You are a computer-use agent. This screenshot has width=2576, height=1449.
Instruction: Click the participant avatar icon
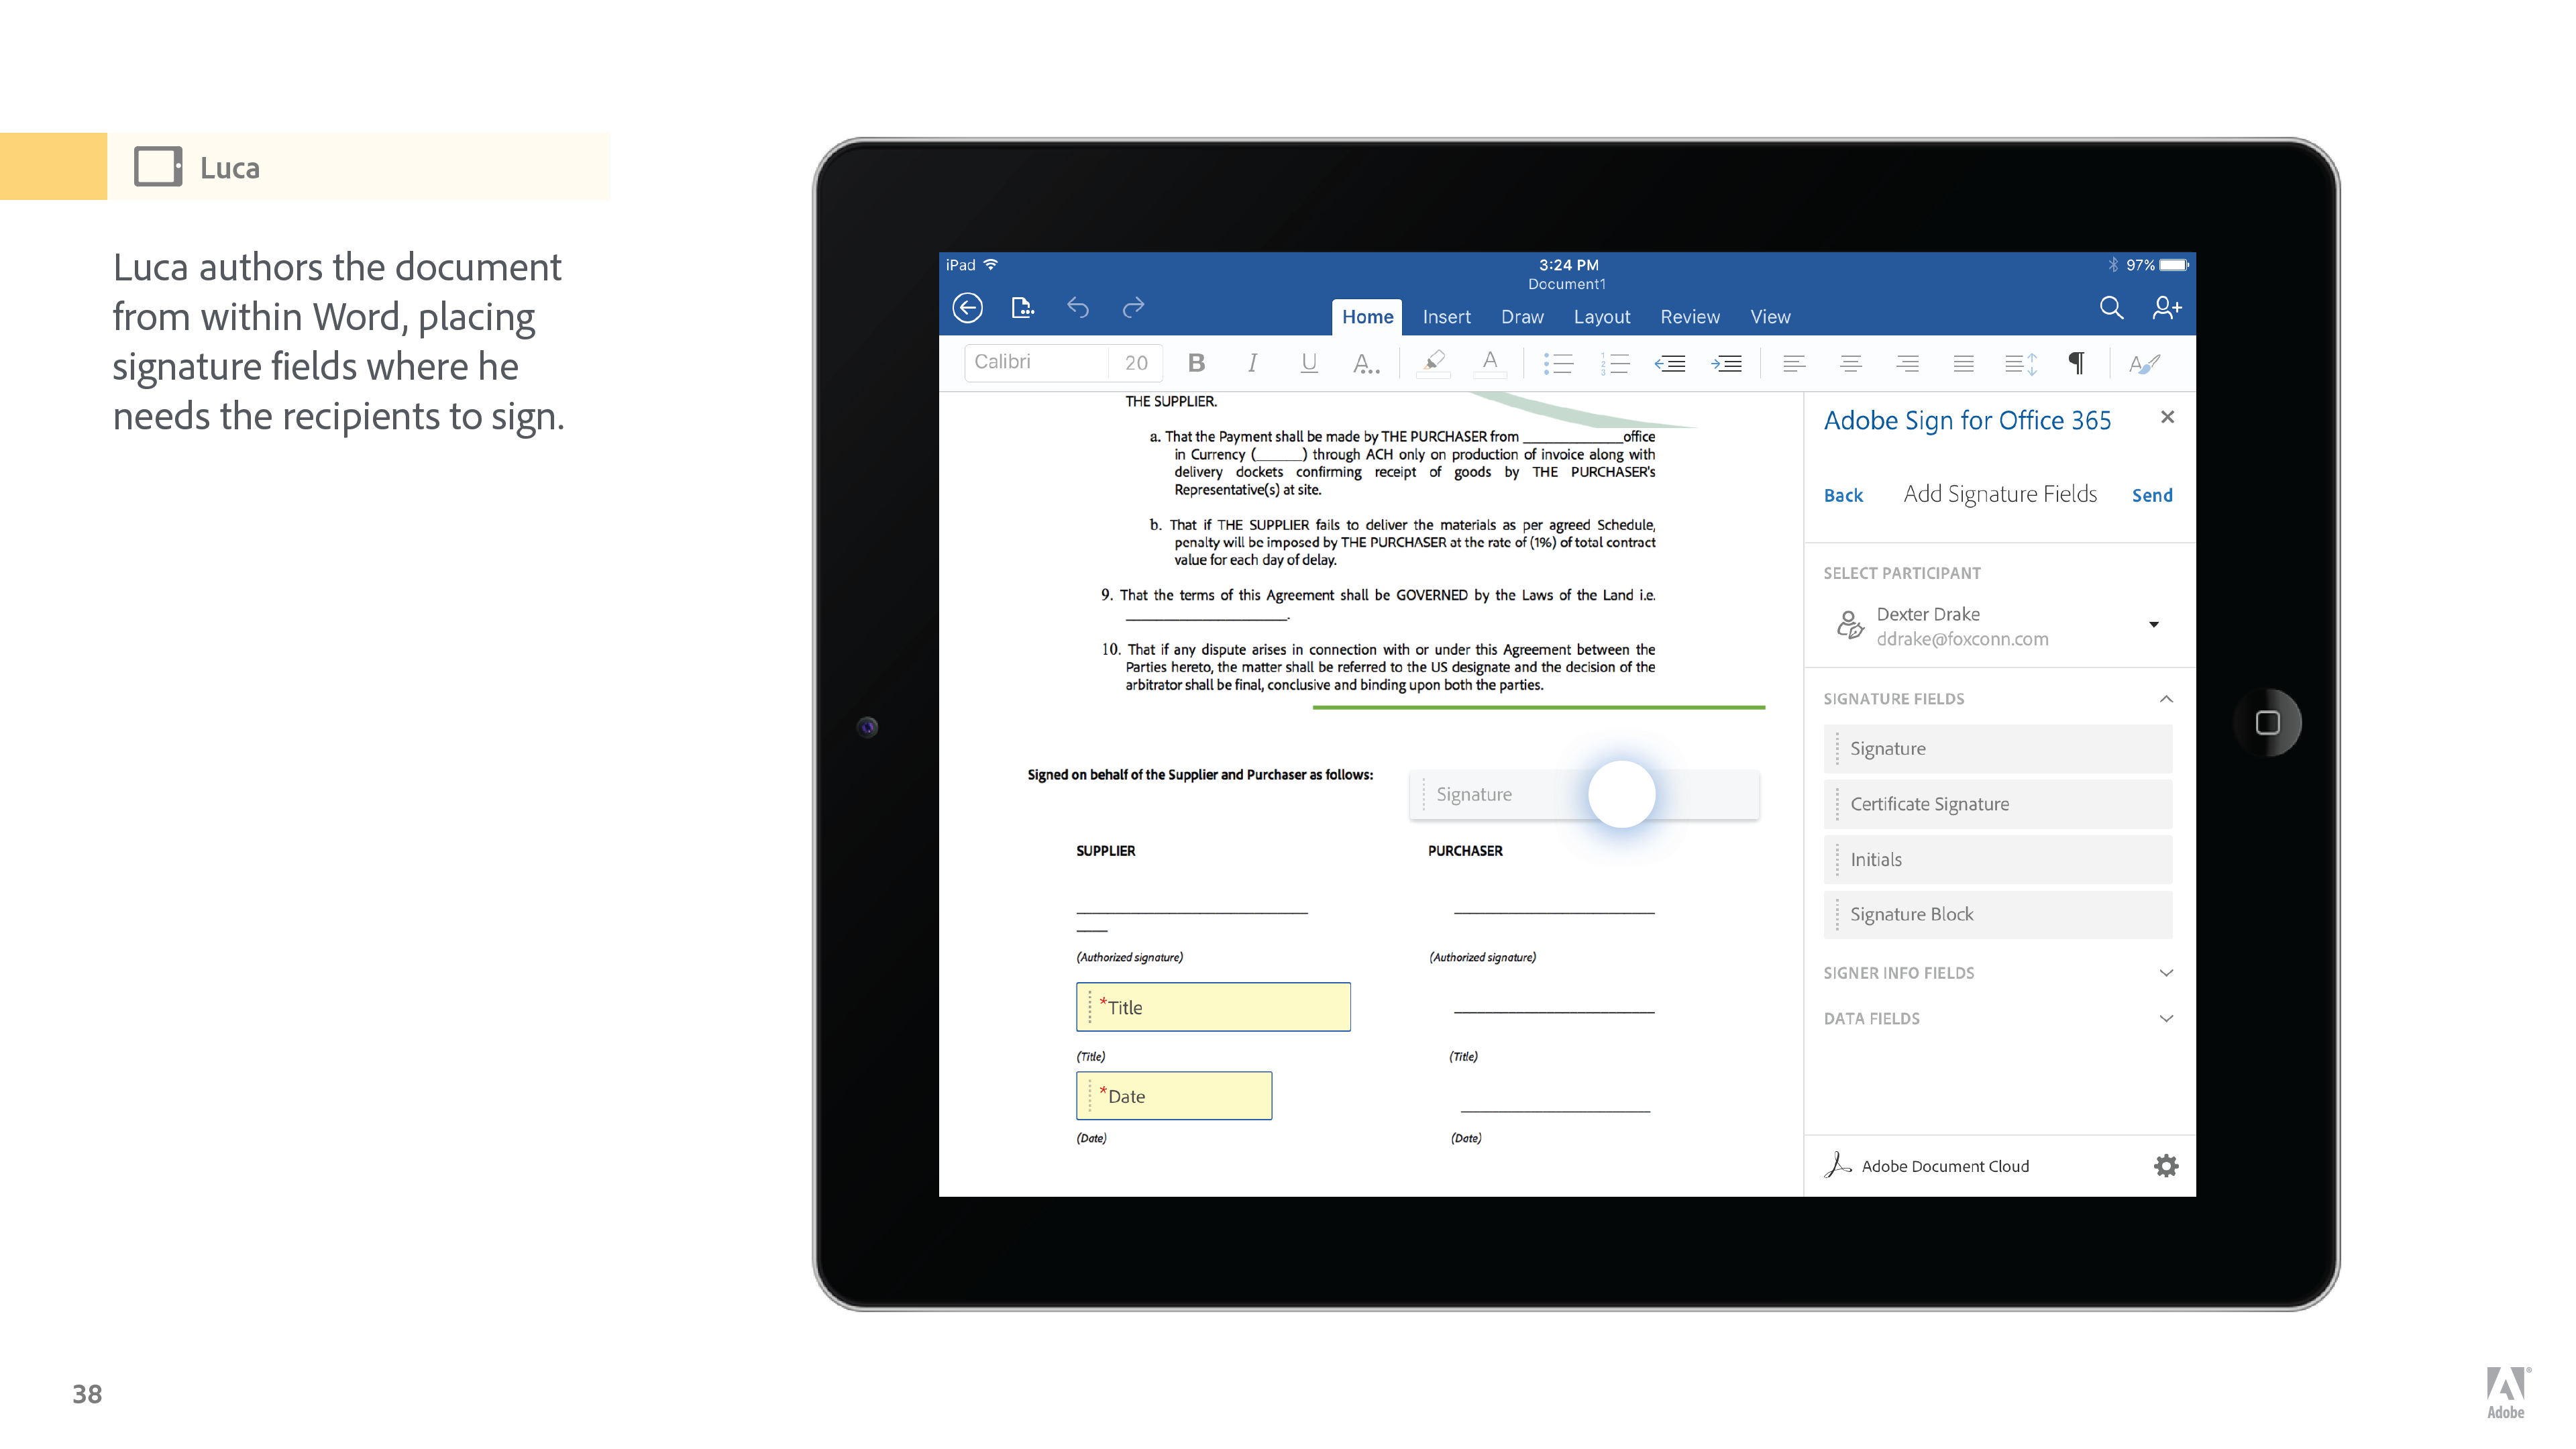coord(1850,625)
